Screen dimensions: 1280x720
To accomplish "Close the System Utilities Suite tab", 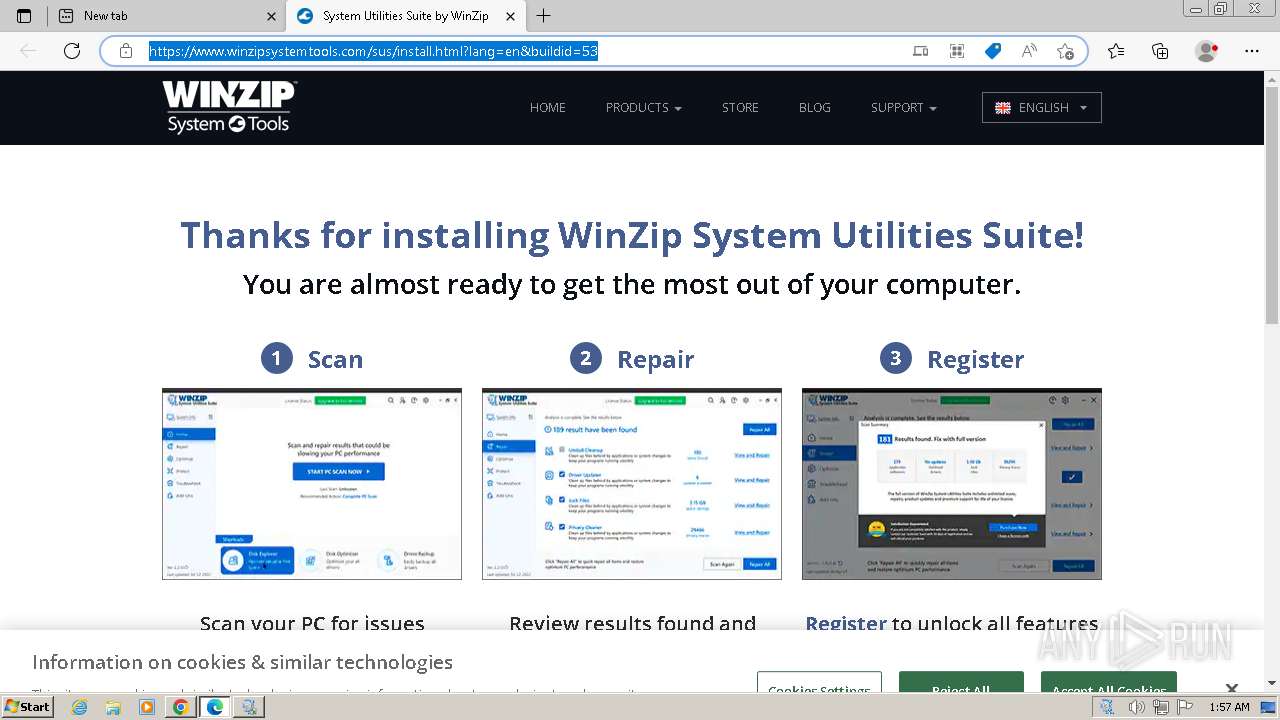I will point(510,16).
